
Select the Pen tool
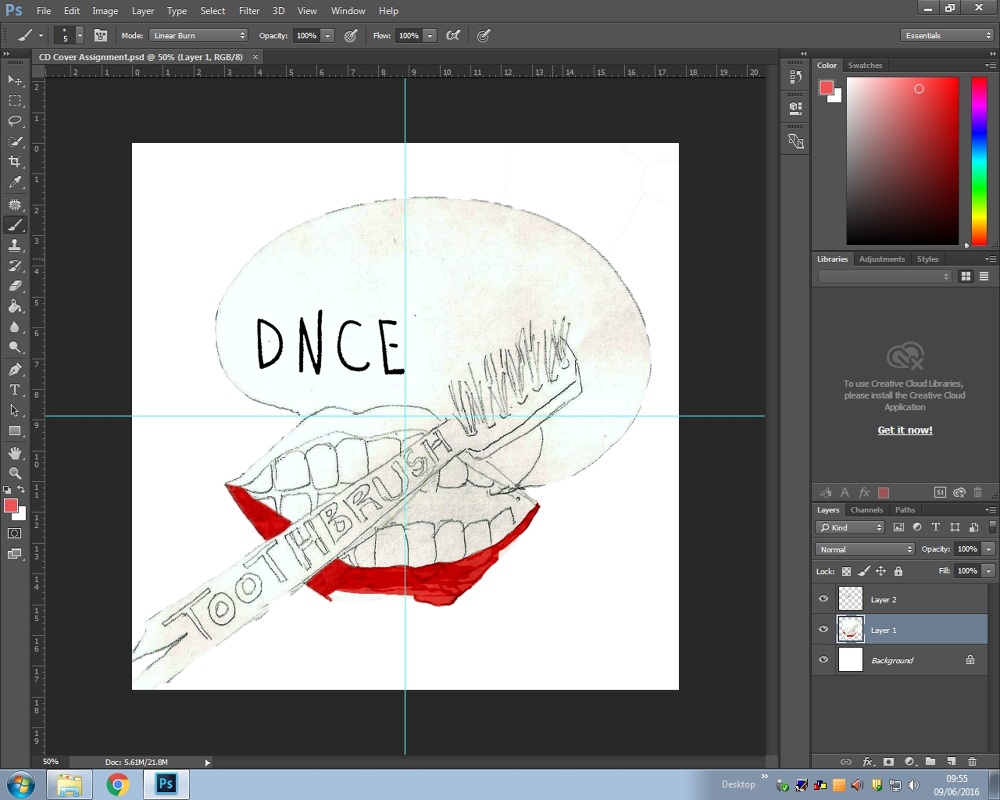(15, 369)
